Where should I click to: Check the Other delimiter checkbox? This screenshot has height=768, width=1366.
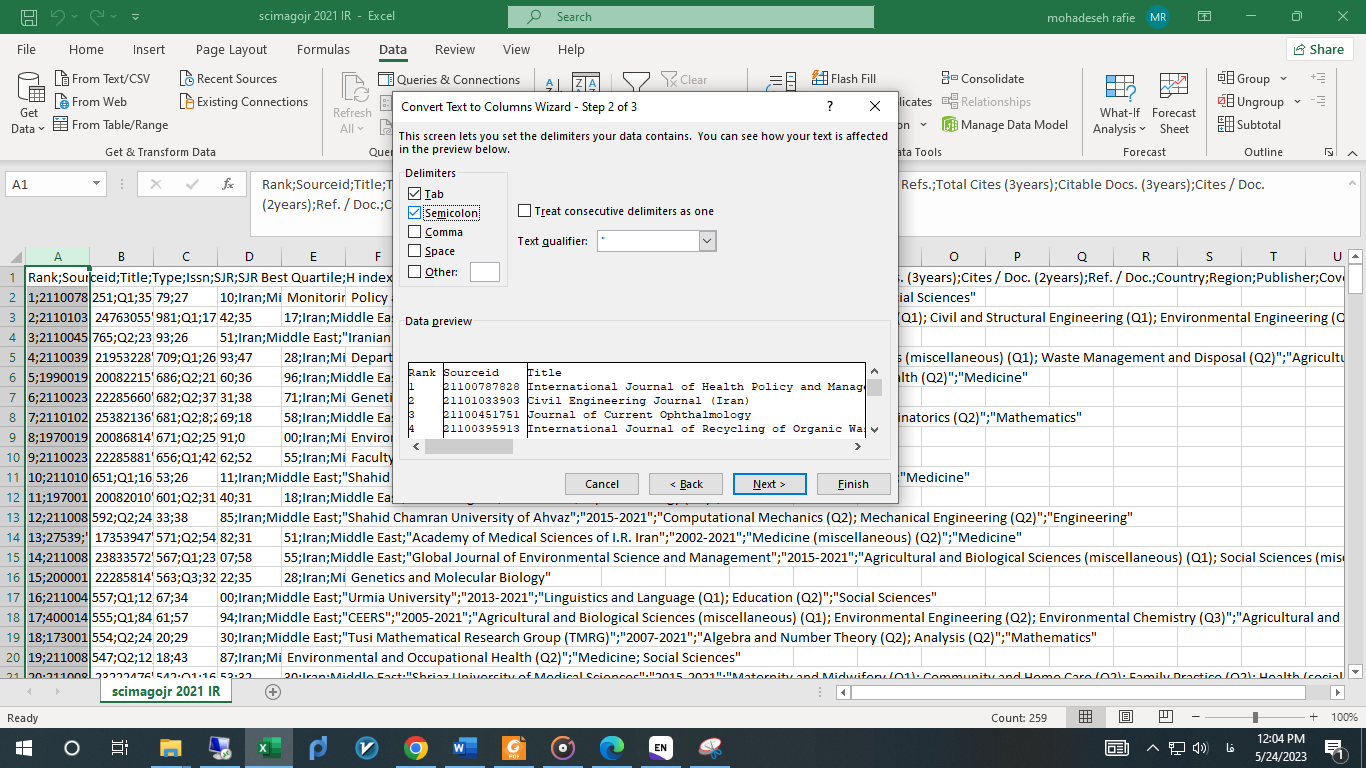tap(414, 272)
